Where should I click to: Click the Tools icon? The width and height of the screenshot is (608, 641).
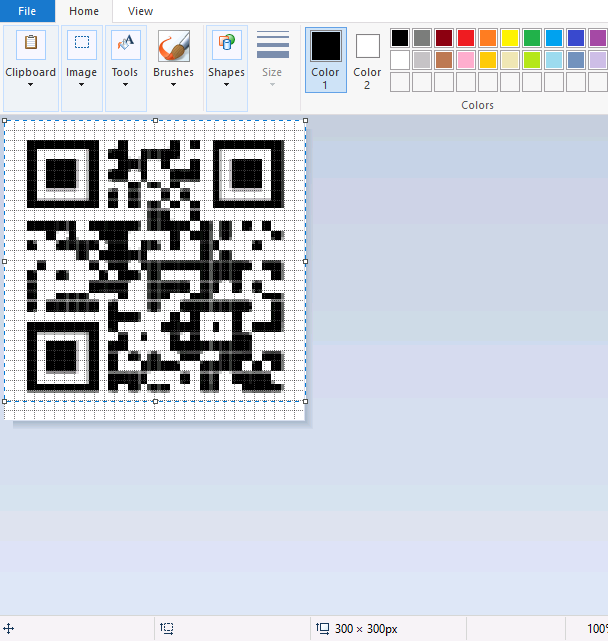coord(126,44)
